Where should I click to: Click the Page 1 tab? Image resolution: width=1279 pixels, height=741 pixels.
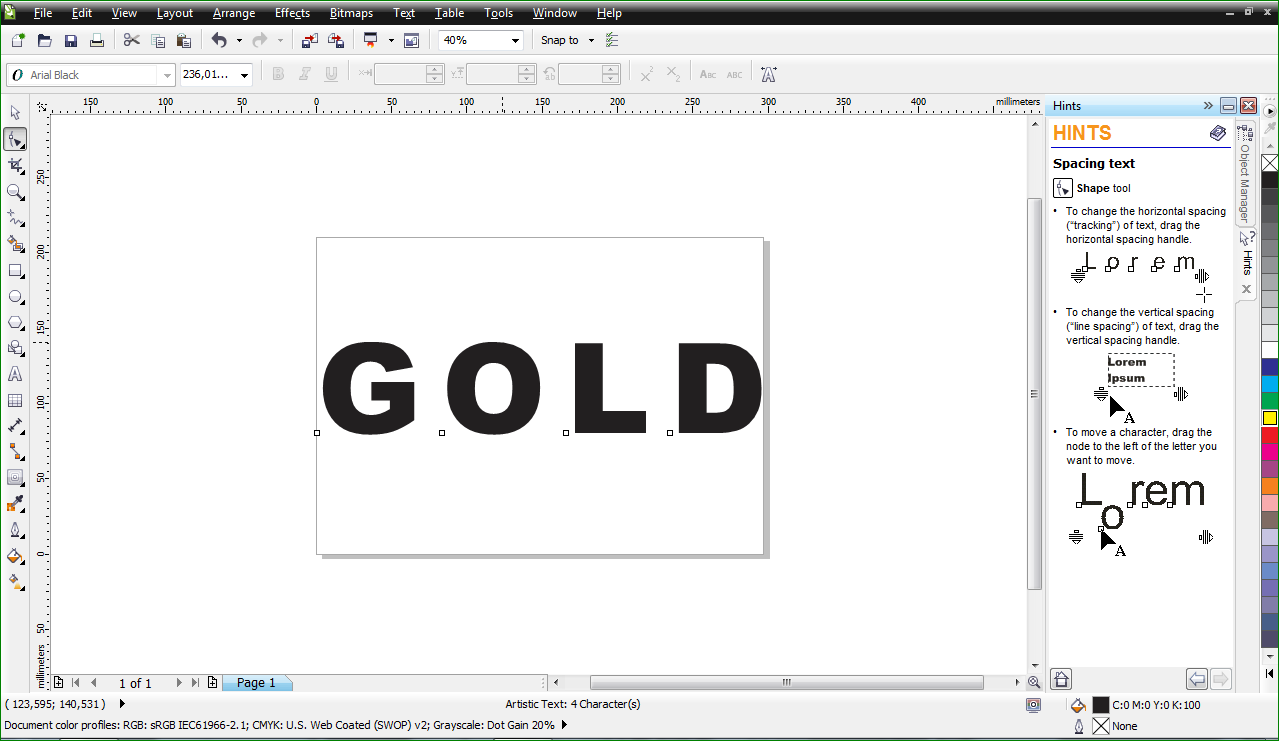point(257,682)
